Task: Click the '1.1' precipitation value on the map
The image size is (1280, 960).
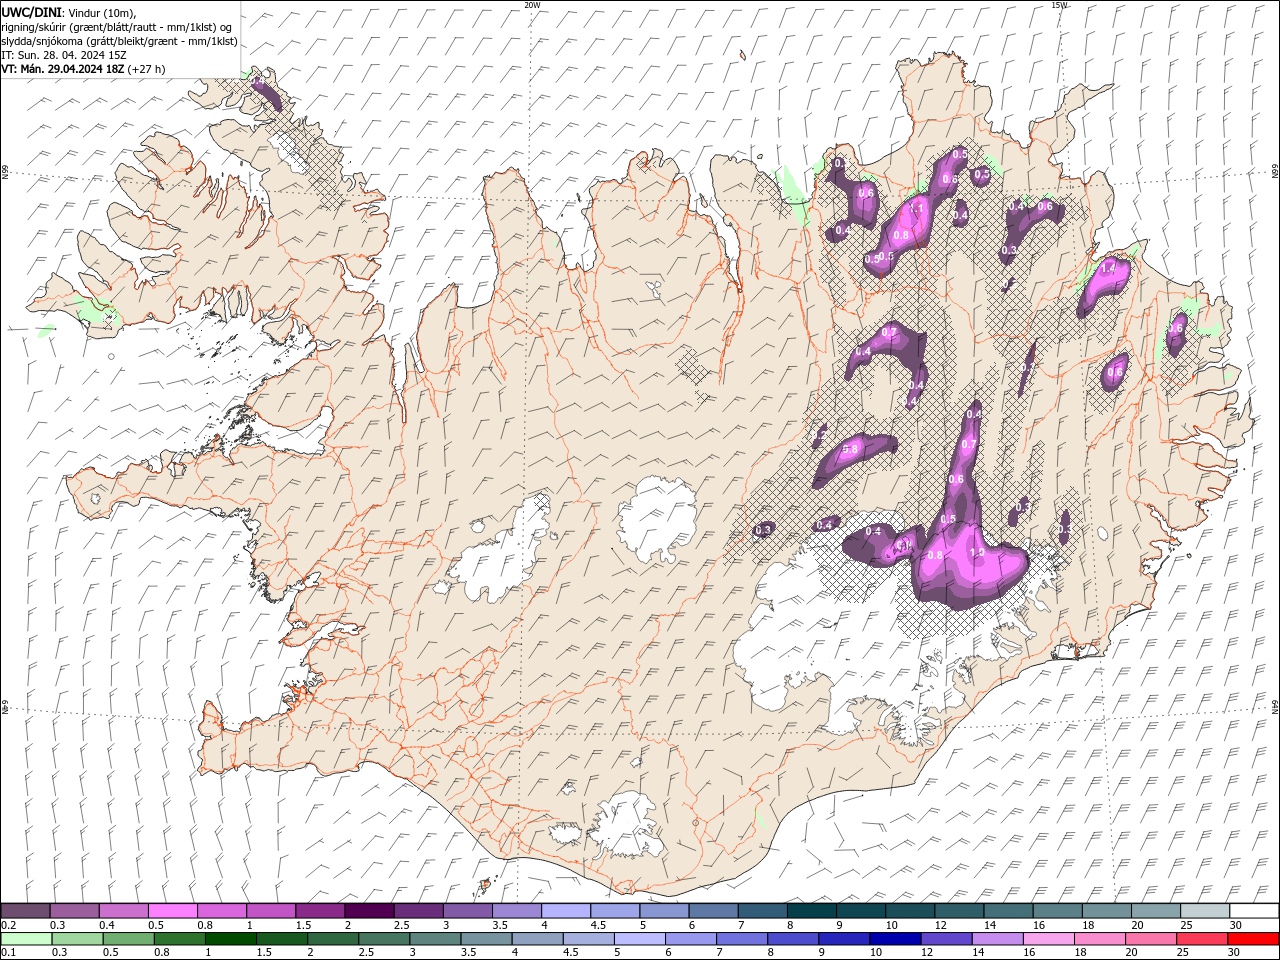Action: point(914,209)
